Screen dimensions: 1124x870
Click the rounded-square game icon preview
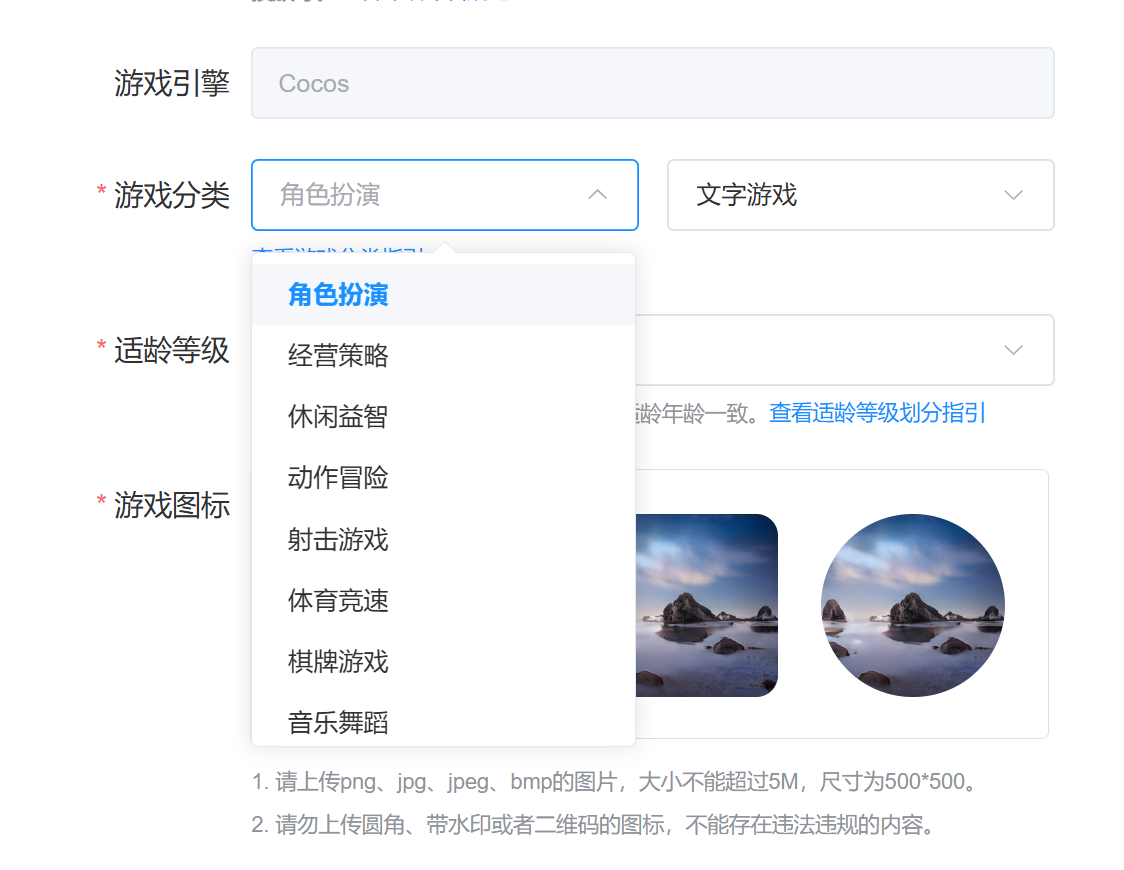707,605
